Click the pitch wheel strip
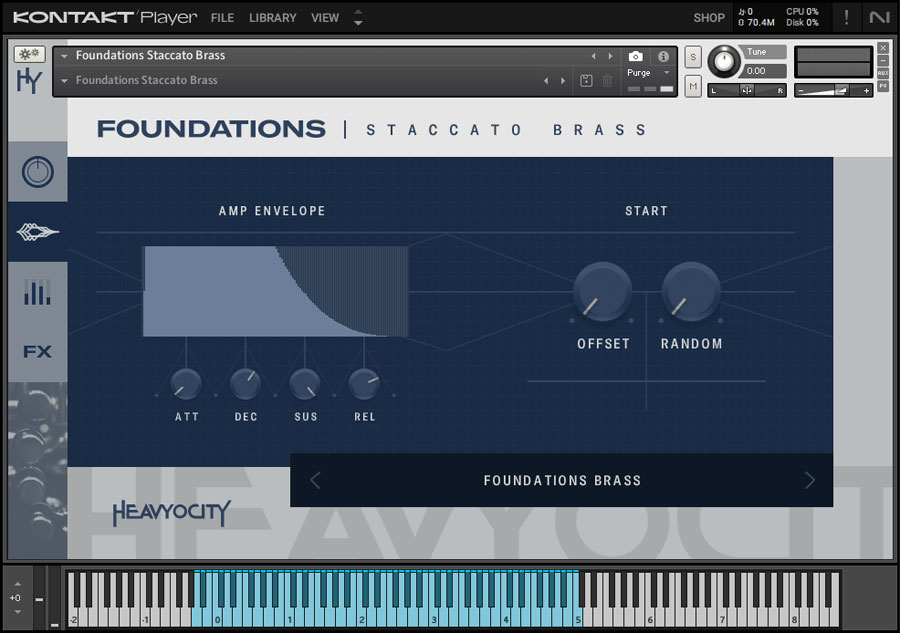The height and width of the screenshot is (633, 900). click(x=39, y=598)
